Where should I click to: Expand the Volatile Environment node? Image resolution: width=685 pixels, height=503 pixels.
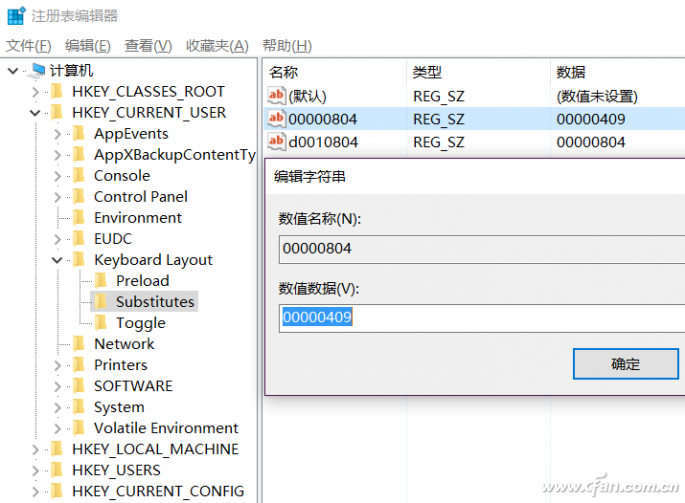(57, 428)
